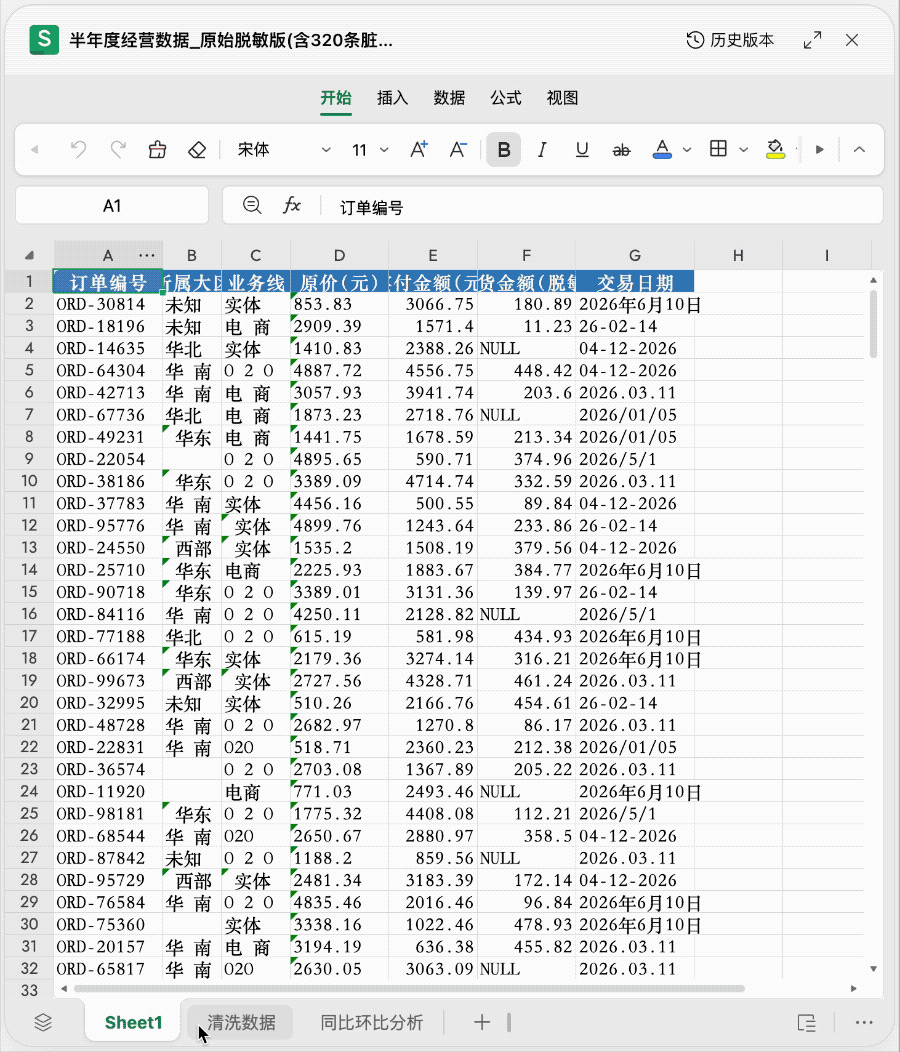This screenshot has width=900, height=1052.
Task: Click the bottom-right panel layout icon
Action: click(807, 1023)
